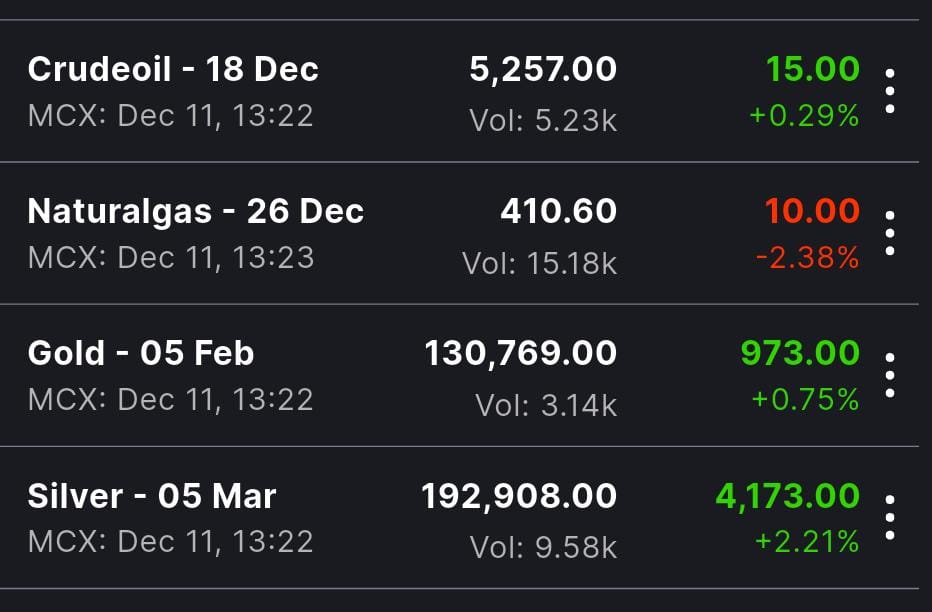Tap Silver +2.21% percentage change
This screenshot has width=932, height=612.
pyautogui.click(x=807, y=542)
